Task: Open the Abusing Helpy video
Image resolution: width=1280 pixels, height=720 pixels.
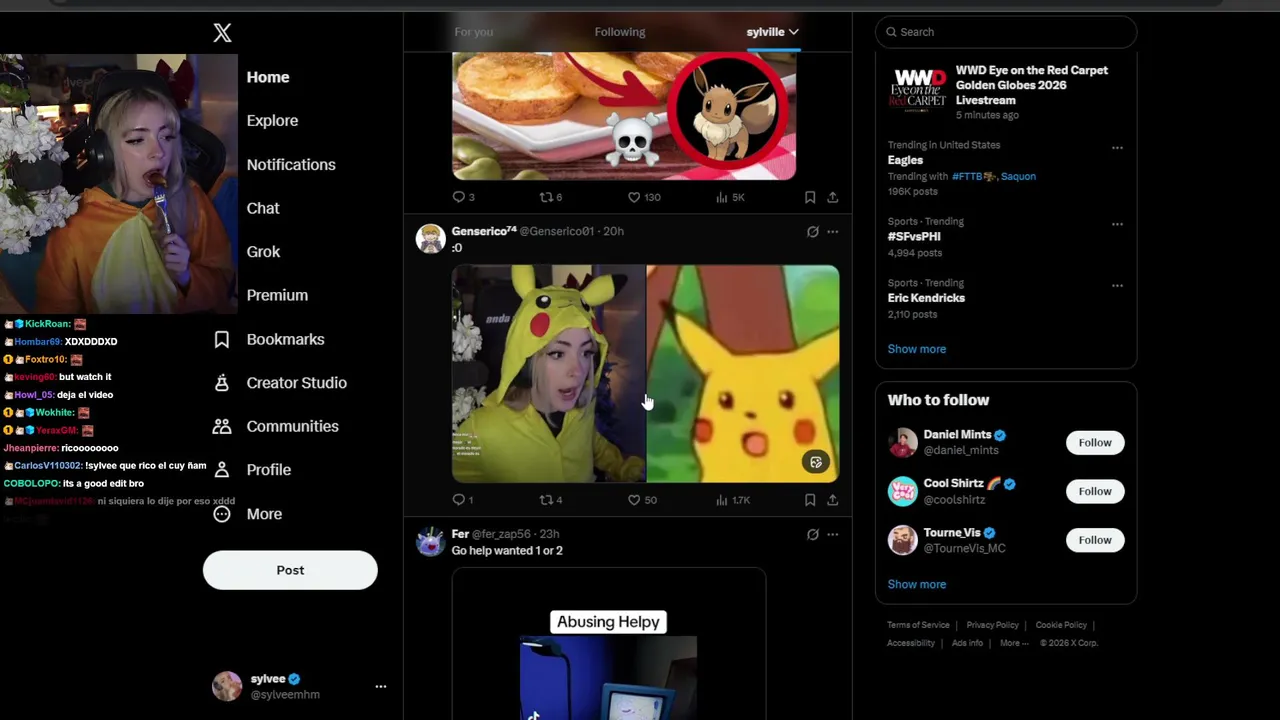Action: 608,645
